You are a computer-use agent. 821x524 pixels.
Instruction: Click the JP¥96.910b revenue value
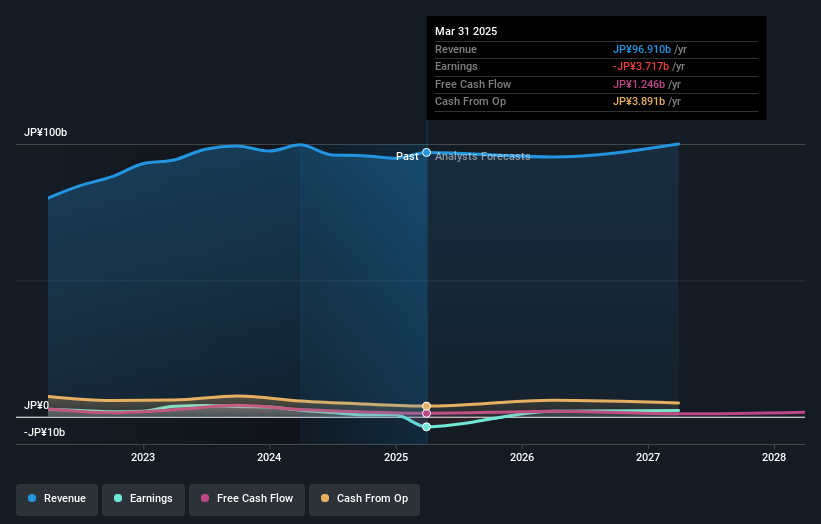pos(642,49)
